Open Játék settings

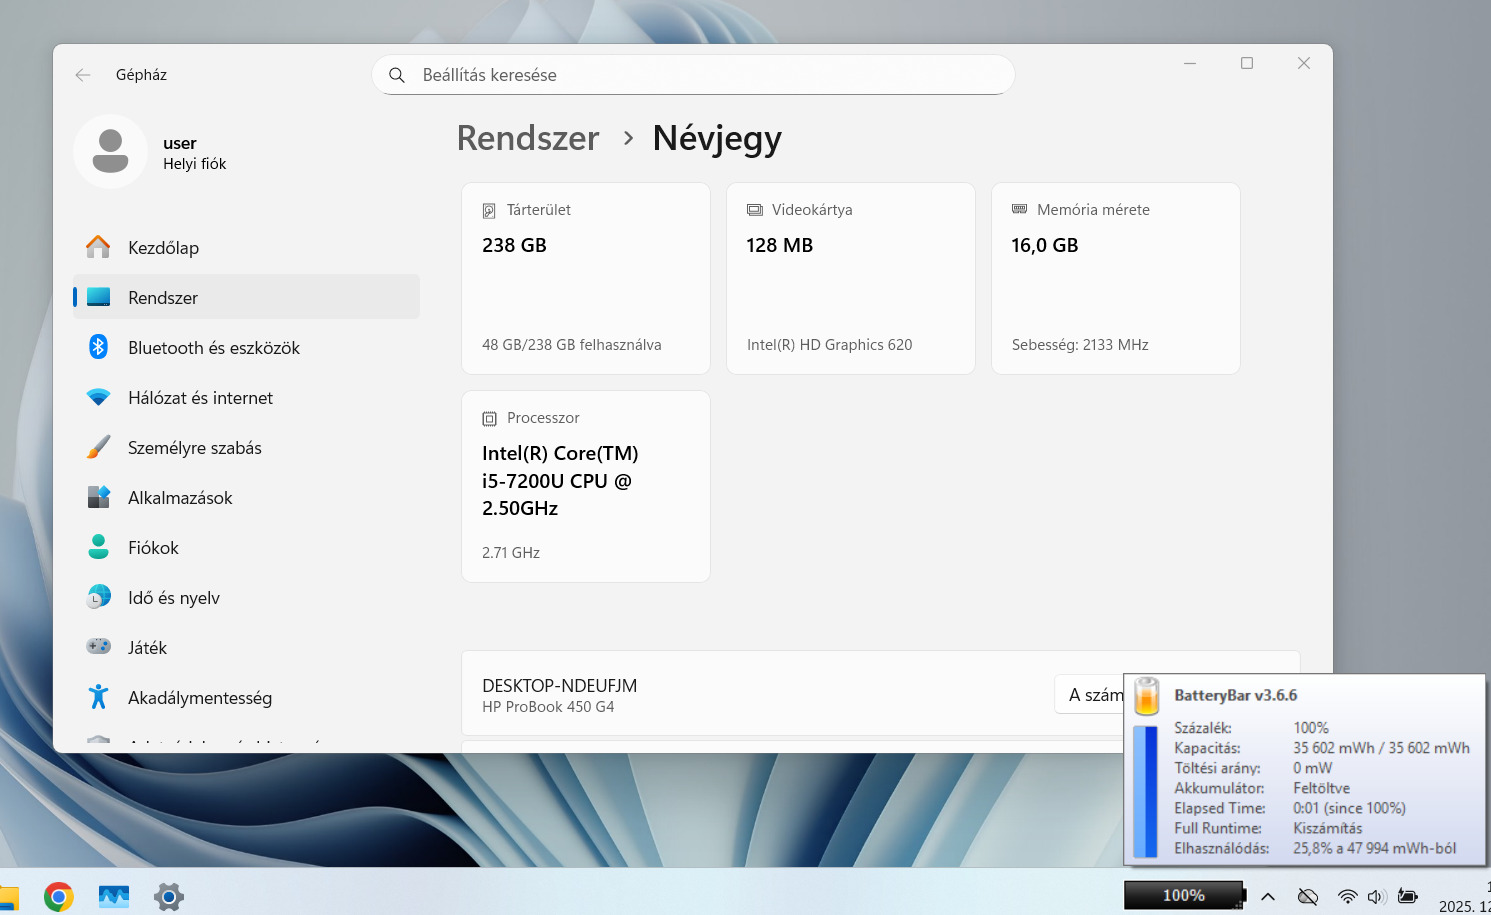[x=246, y=647]
